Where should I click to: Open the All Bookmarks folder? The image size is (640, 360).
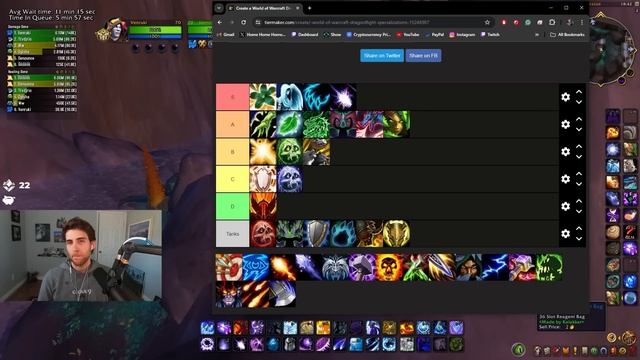pos(567,35)
